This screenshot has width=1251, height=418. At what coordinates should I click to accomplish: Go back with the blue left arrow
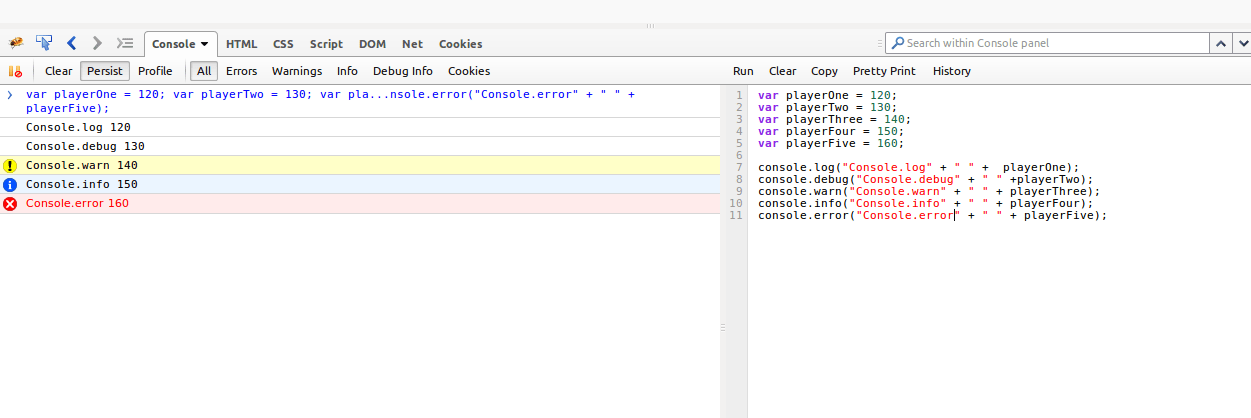[x=71, y=43]
